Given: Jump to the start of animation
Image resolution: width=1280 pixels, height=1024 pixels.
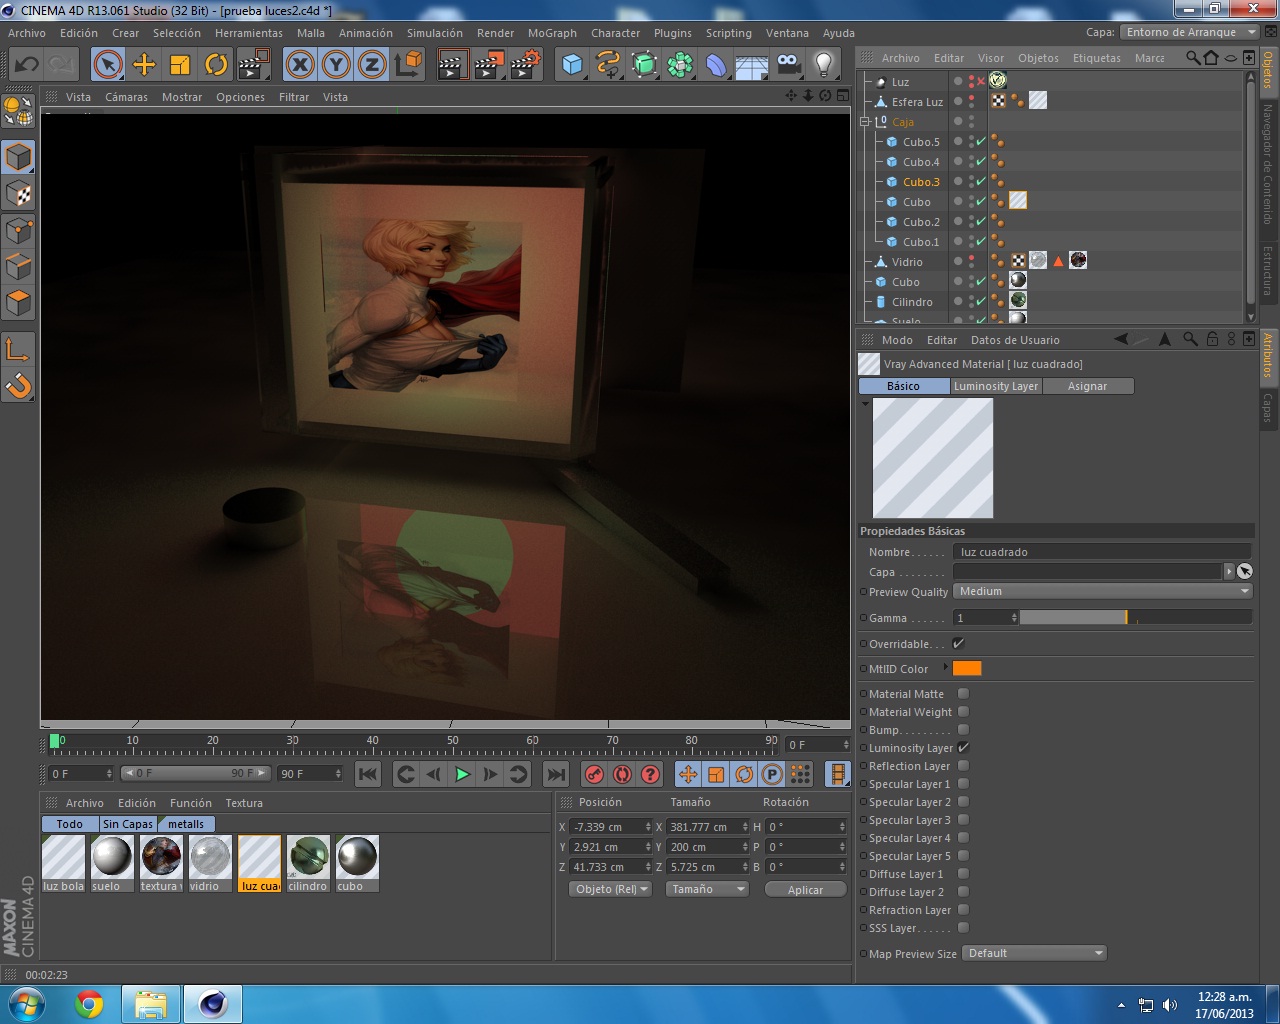Looking at the screenshot, I should tap(368, 774).
